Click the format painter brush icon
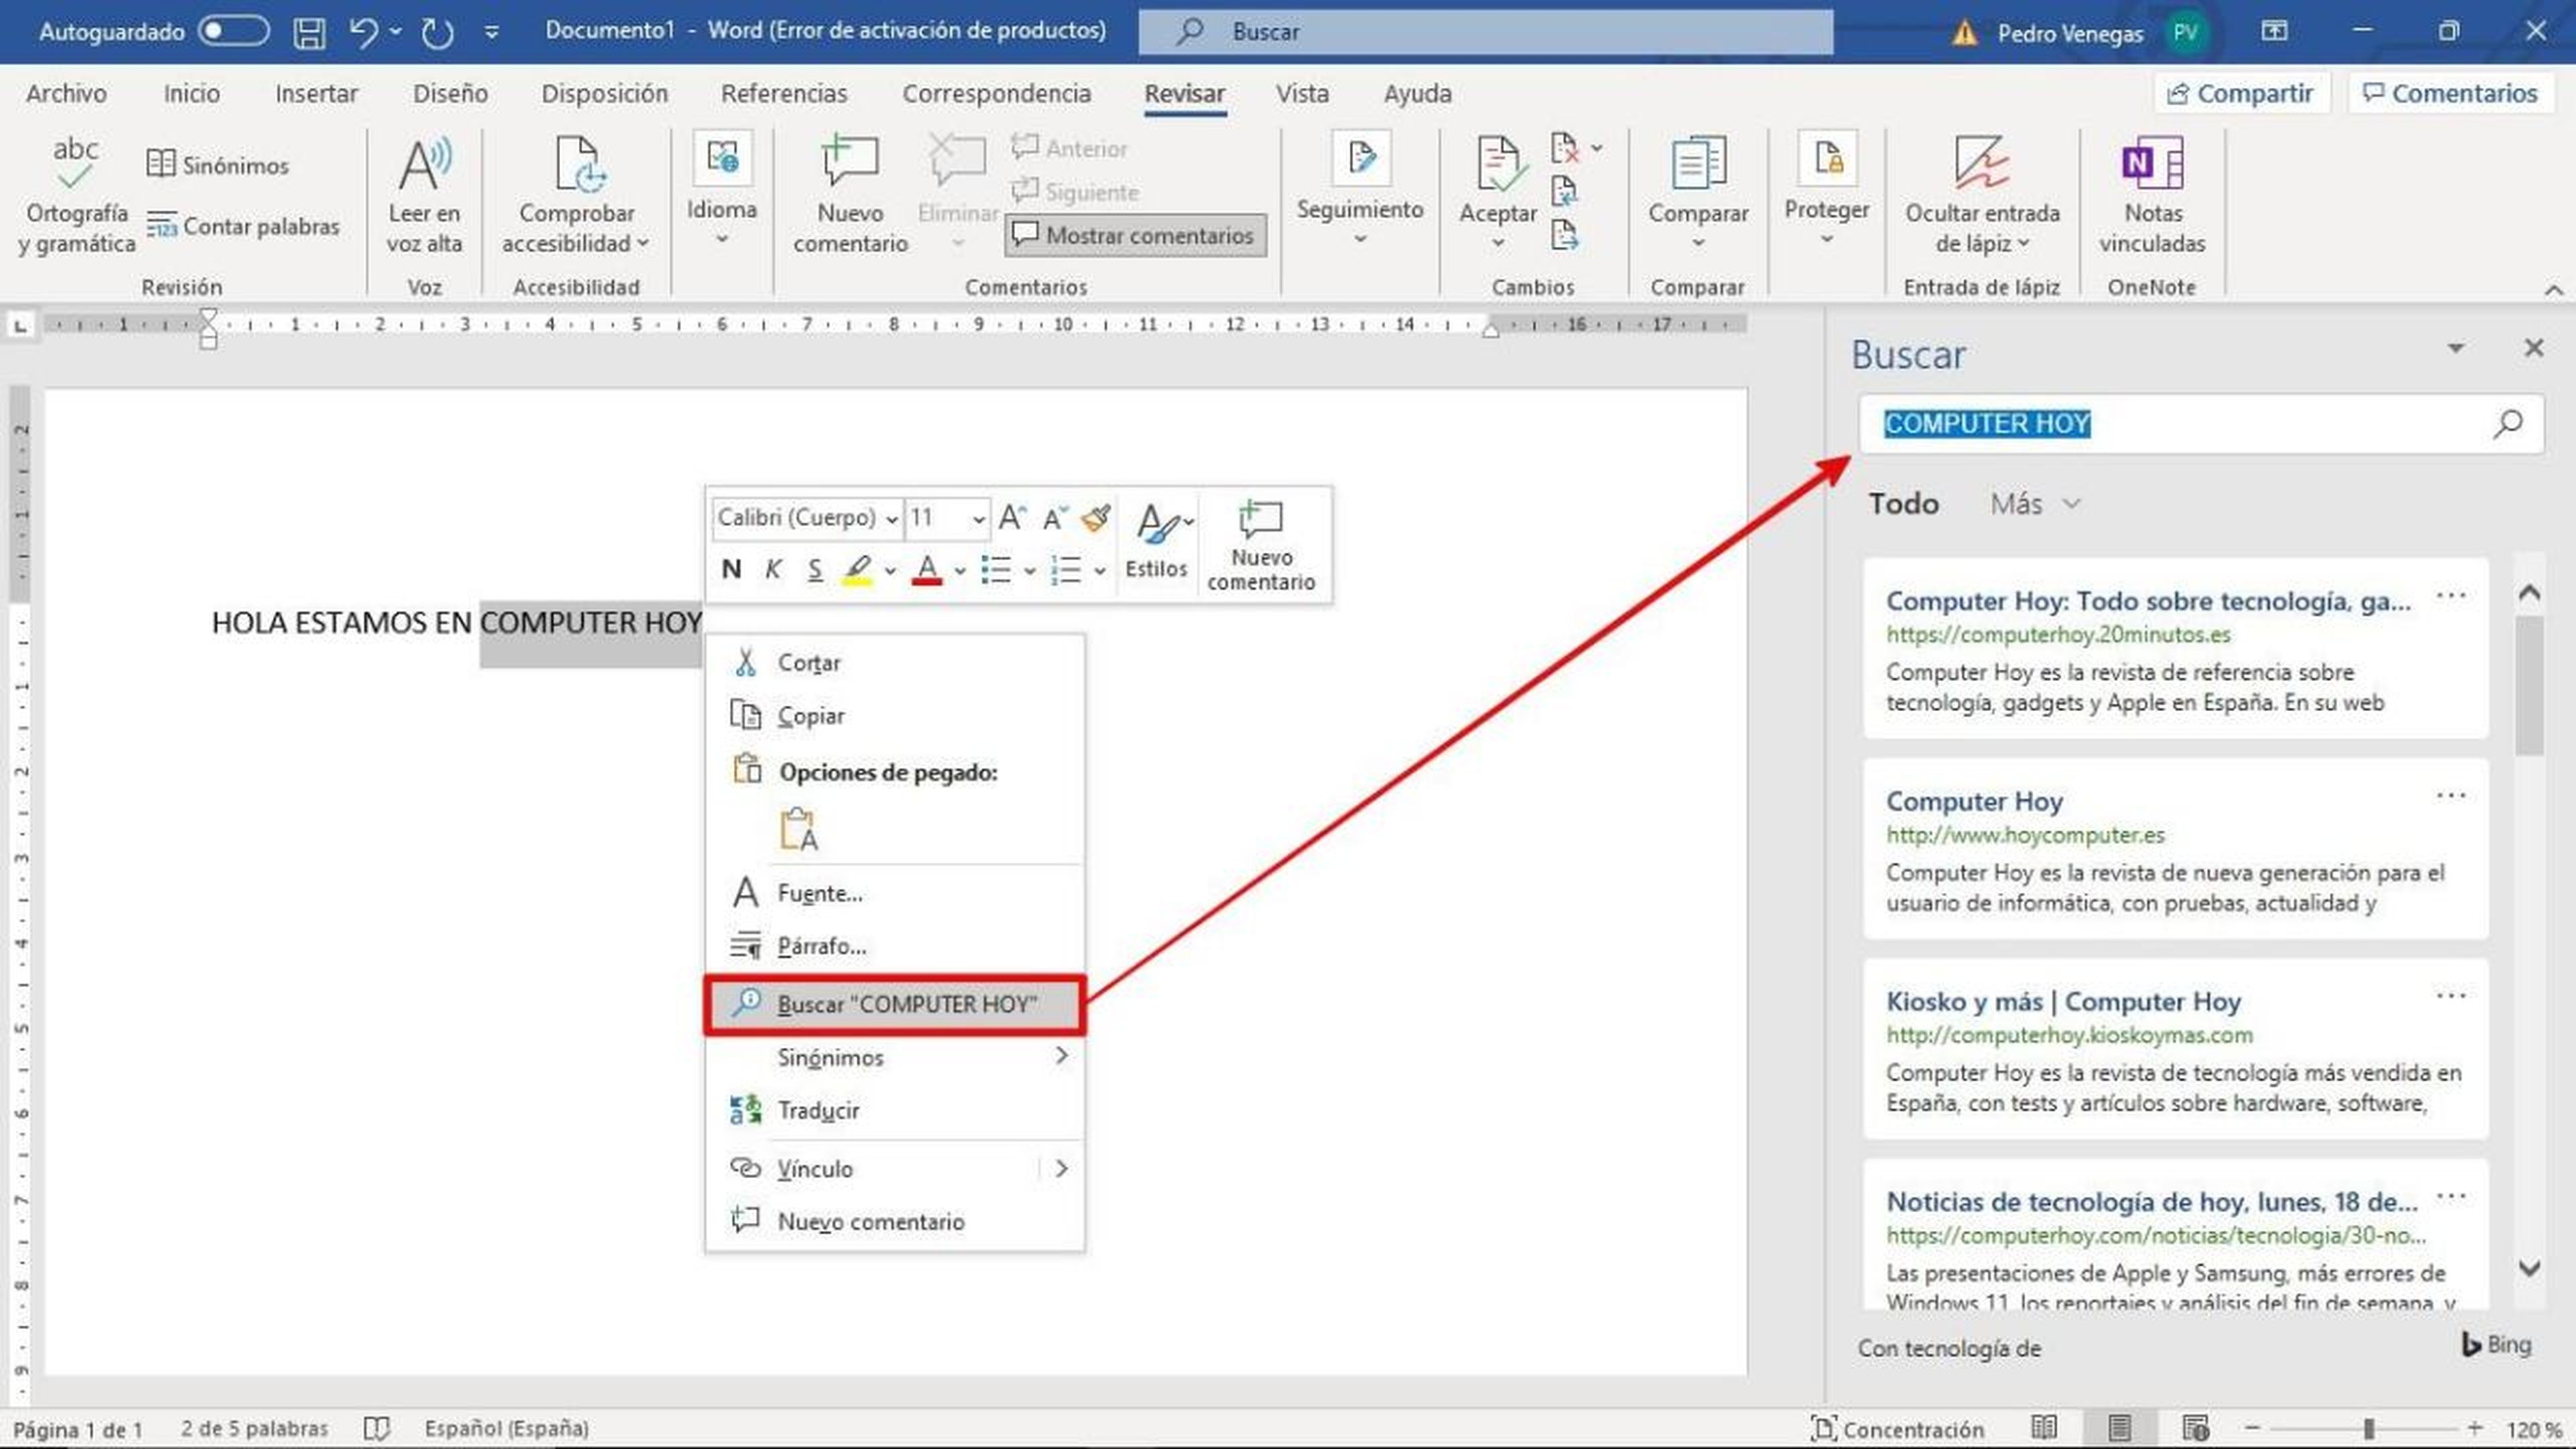This screenshot has width=2576, height=1449. coord(1096,517)
